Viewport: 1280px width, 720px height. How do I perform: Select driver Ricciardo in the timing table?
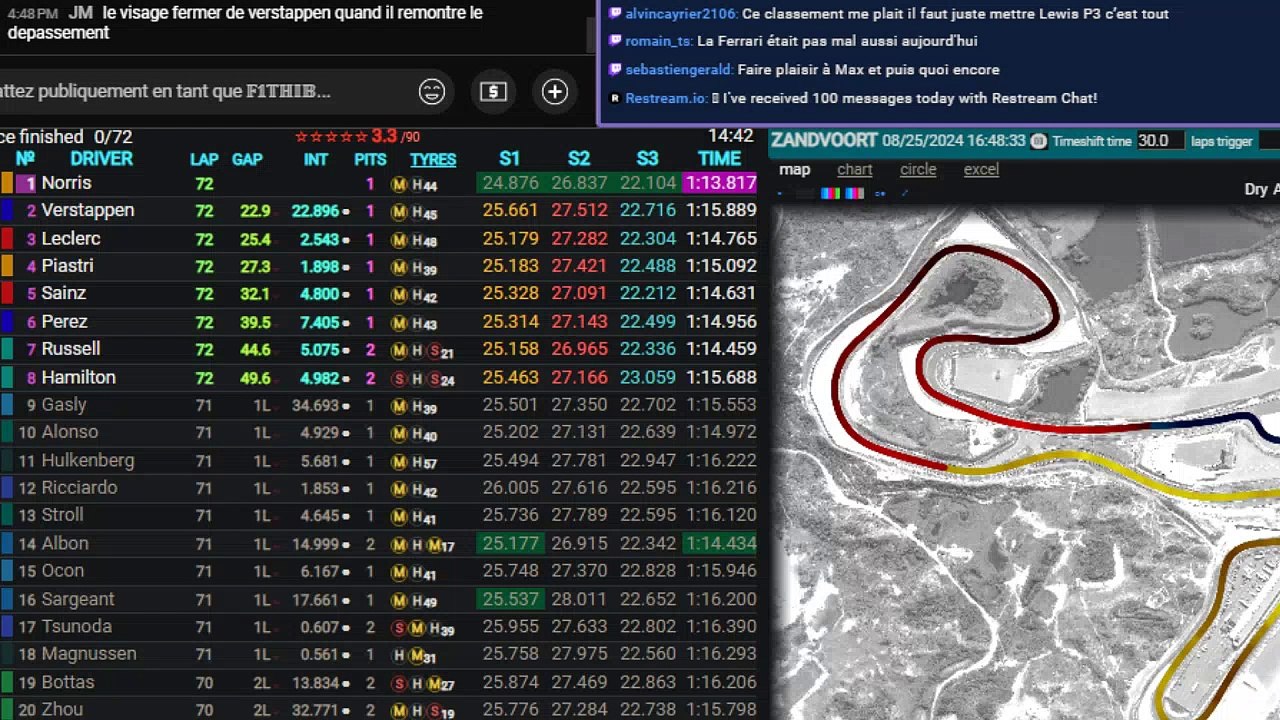(79, 487)
